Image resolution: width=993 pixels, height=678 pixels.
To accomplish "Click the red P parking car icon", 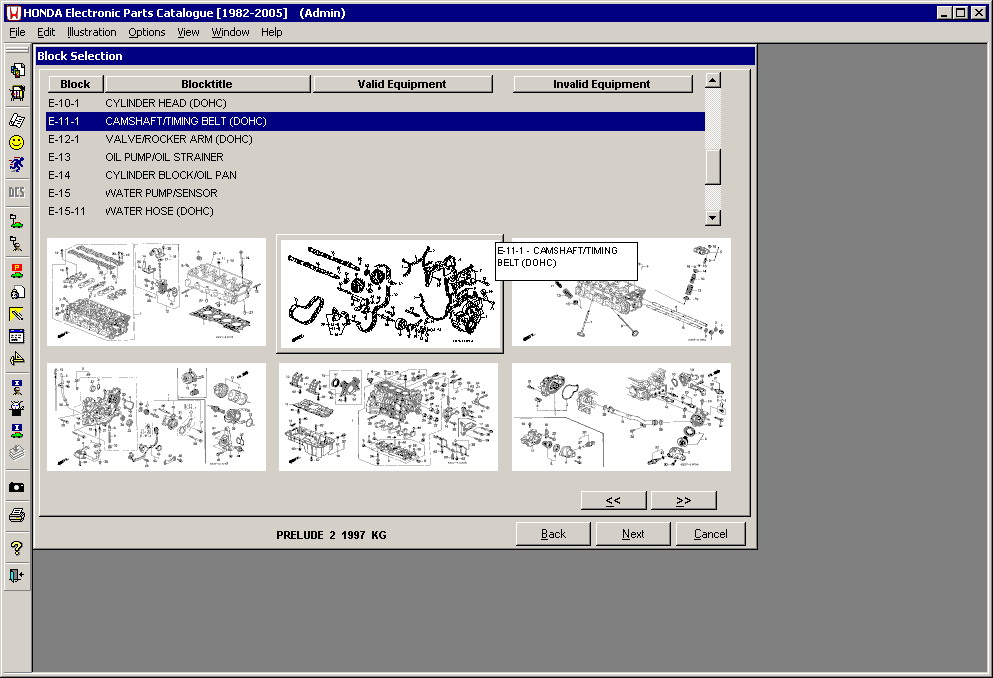I will [x=16, y=270].
